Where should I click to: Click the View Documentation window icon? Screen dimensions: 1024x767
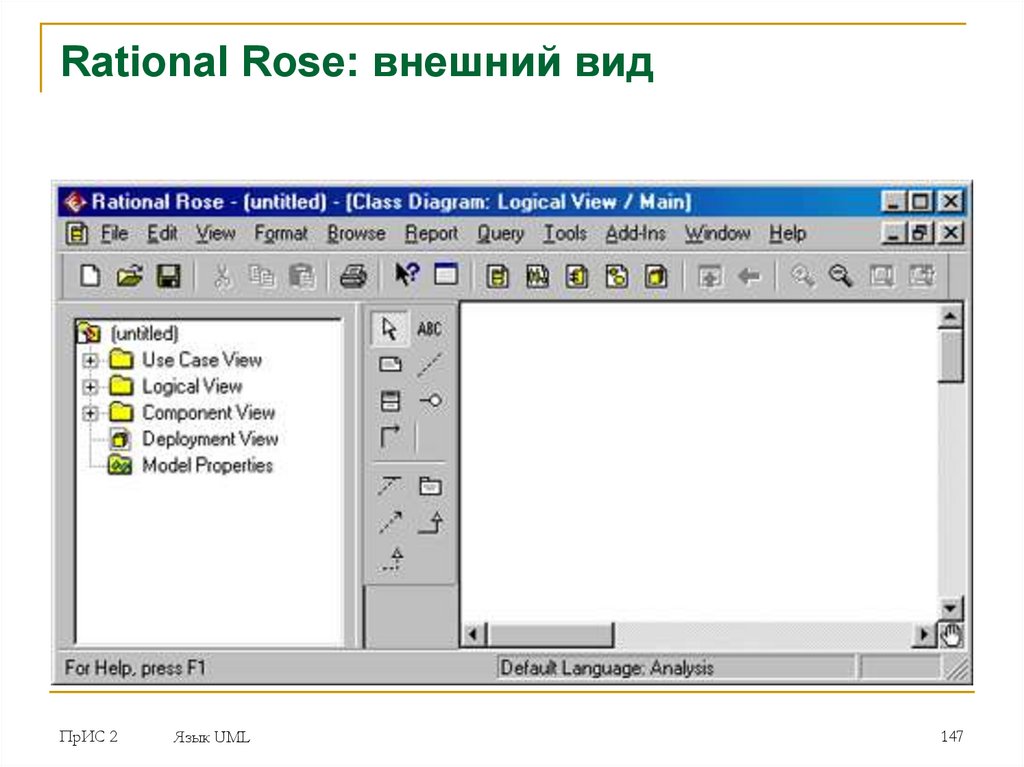[446, 274]
